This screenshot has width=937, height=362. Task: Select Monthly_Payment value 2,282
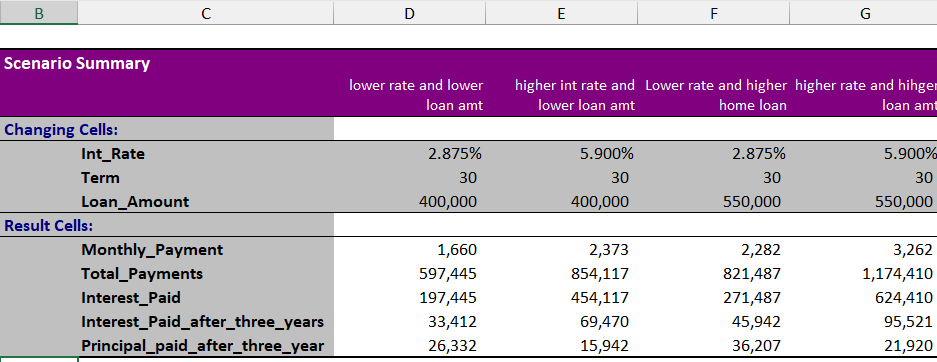point(761,250)
